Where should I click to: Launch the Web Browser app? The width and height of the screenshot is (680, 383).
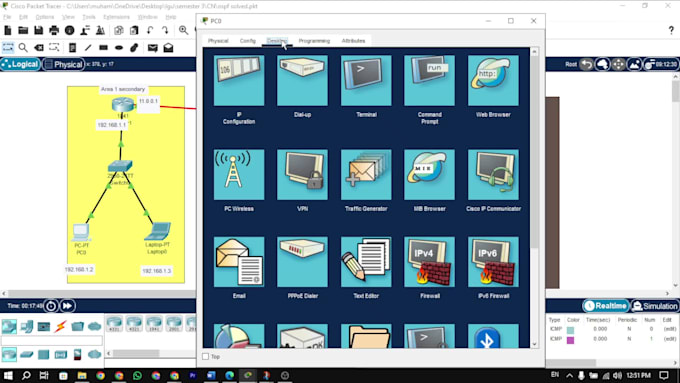(493, 81)
